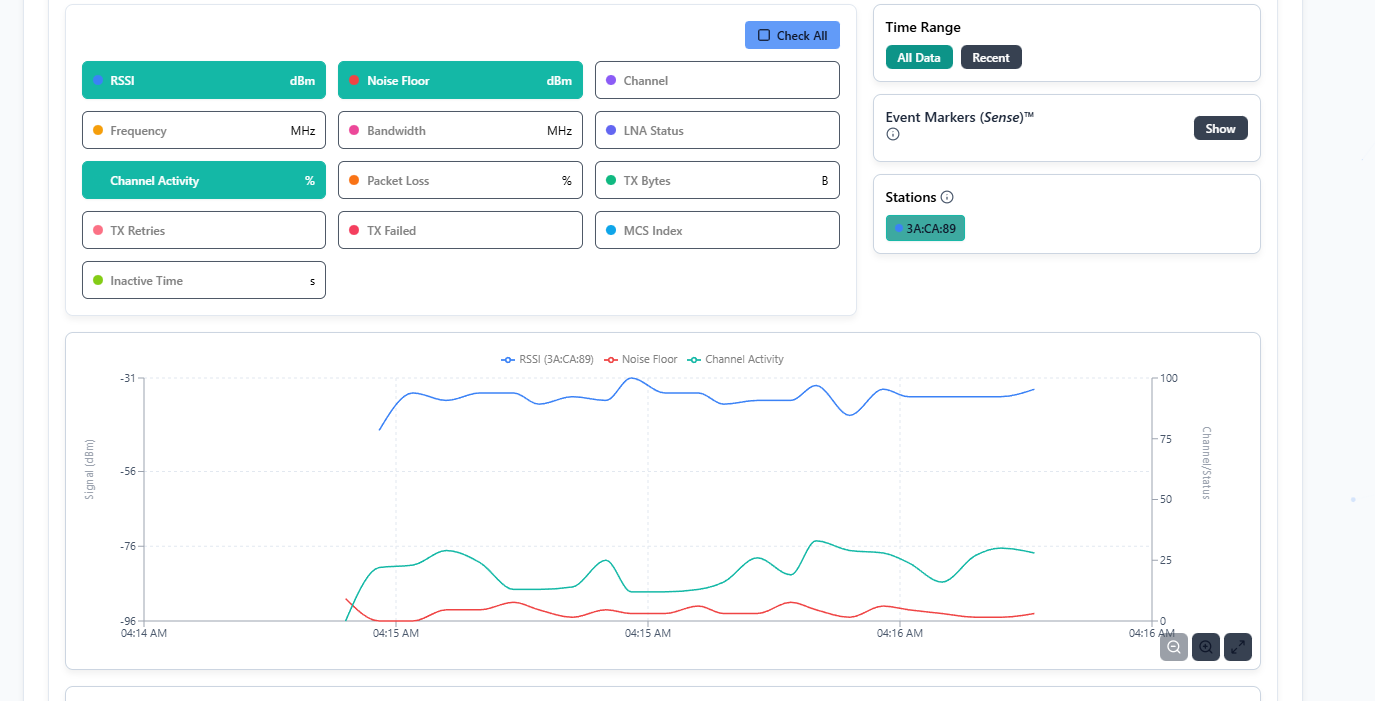
Task: Tick the Check All checkbox button
Action: (792, 35)
